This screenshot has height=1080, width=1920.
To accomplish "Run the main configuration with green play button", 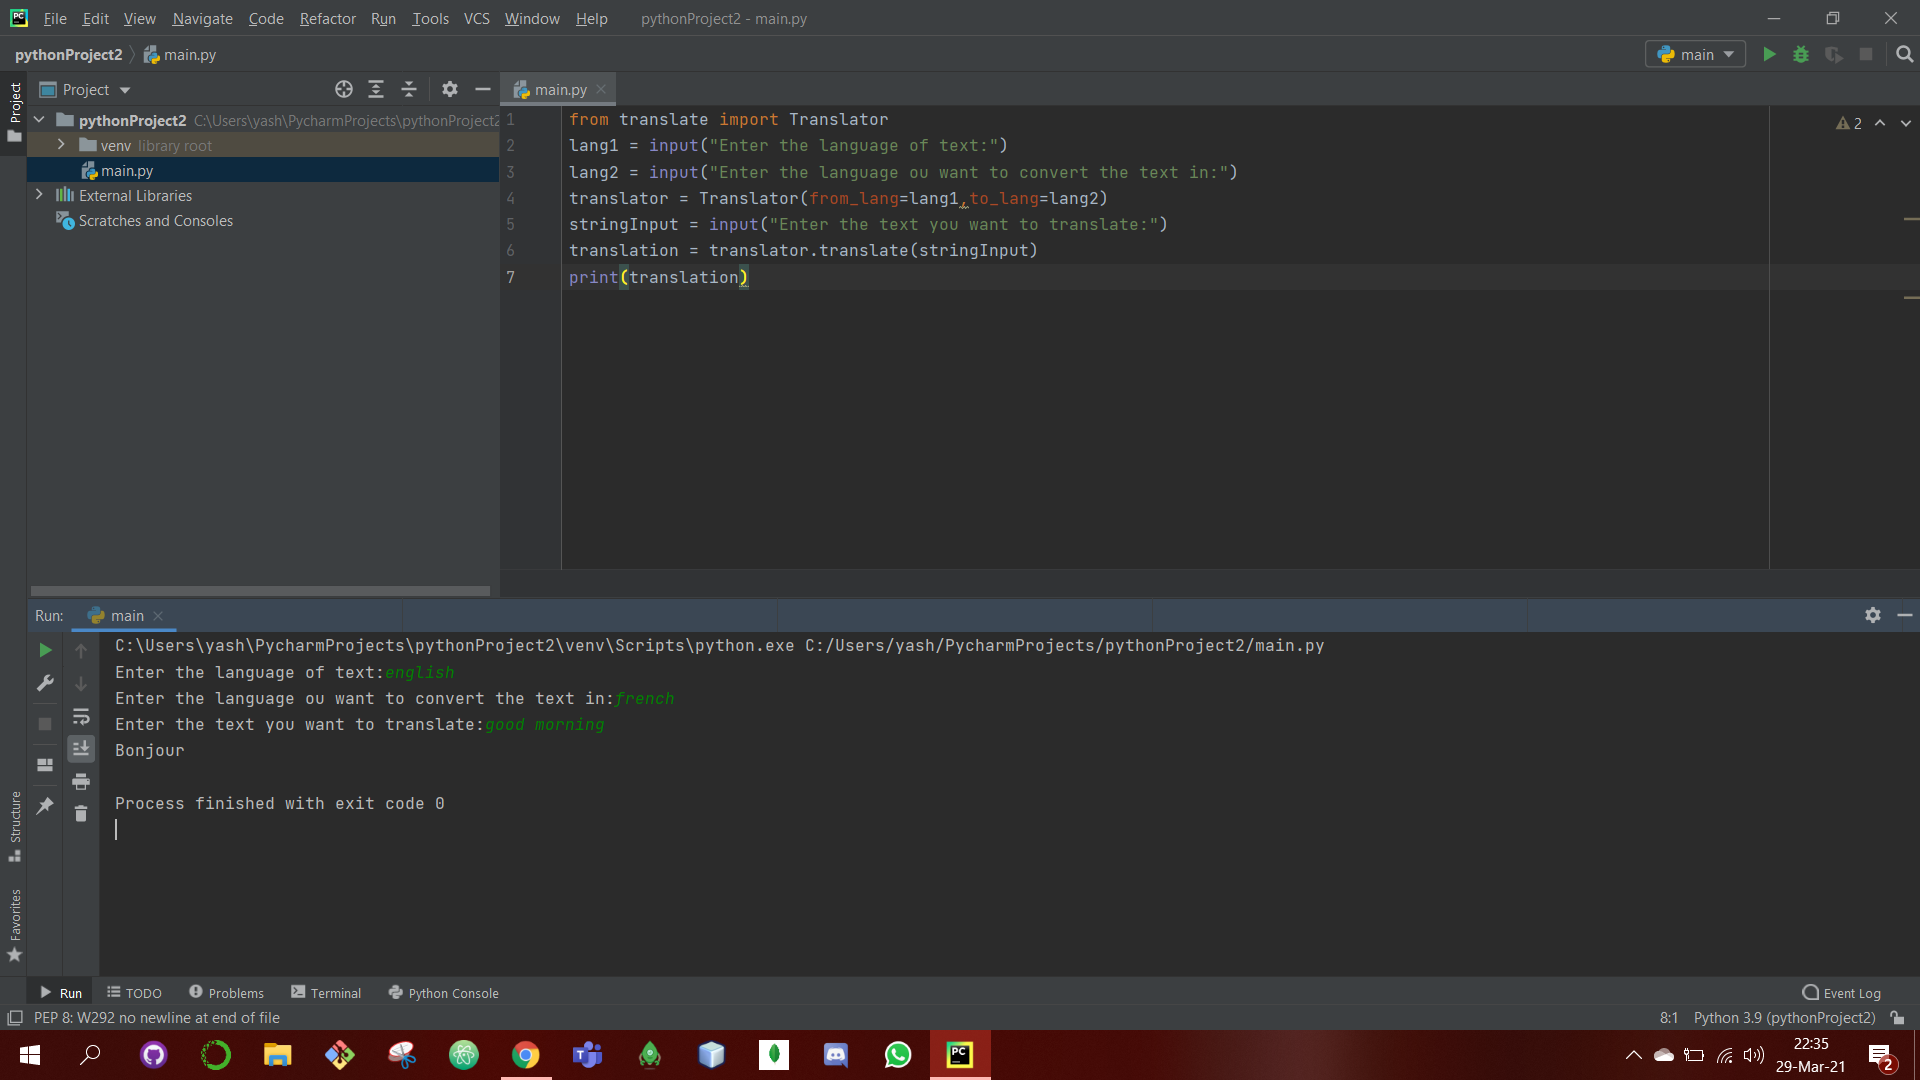I will coord(1769,55).
